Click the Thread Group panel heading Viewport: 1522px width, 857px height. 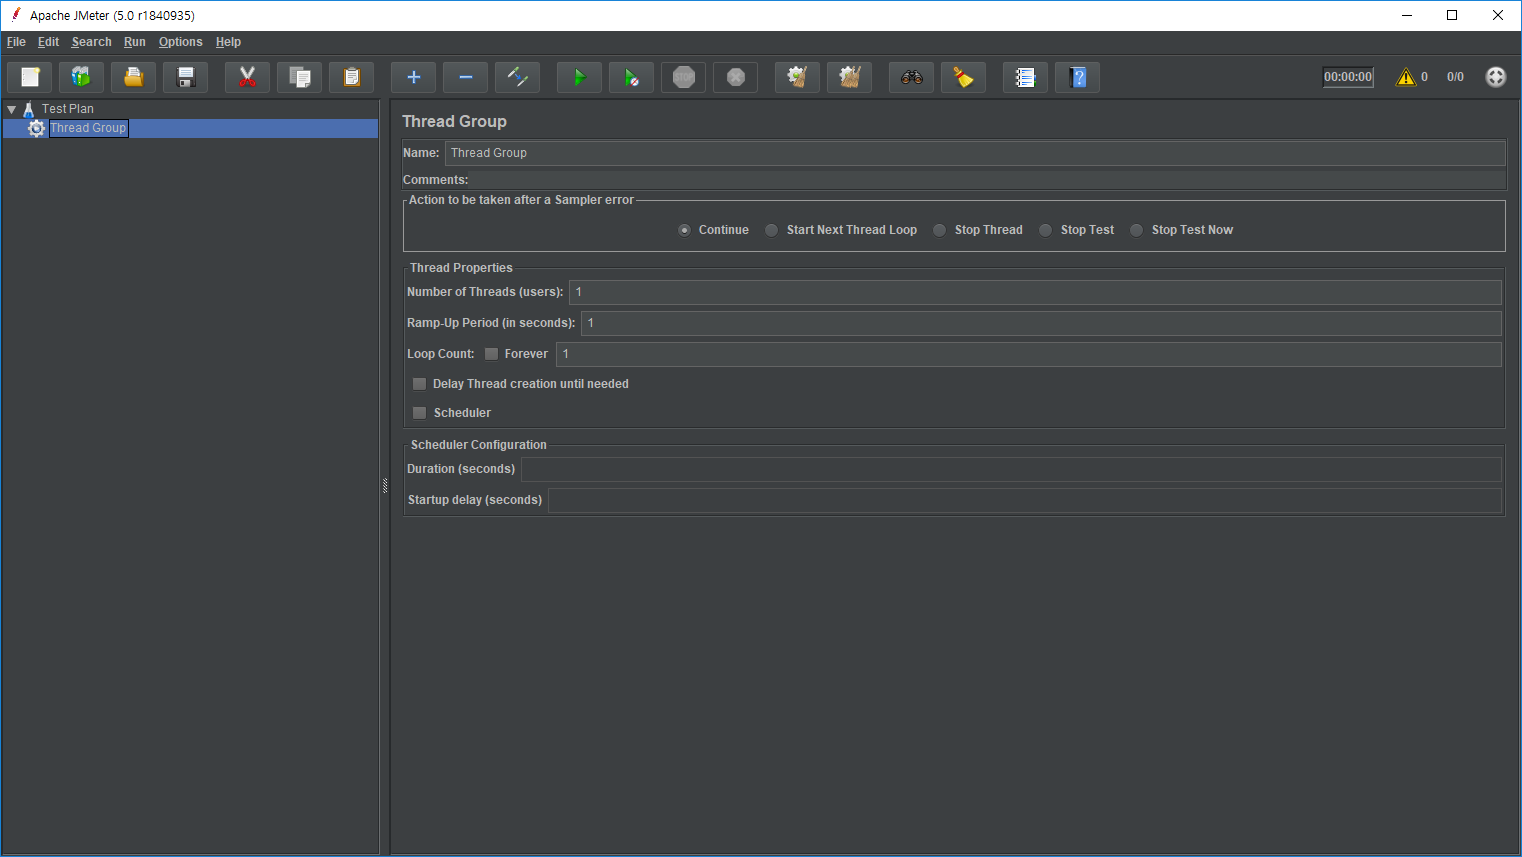[x=454, y=121]
